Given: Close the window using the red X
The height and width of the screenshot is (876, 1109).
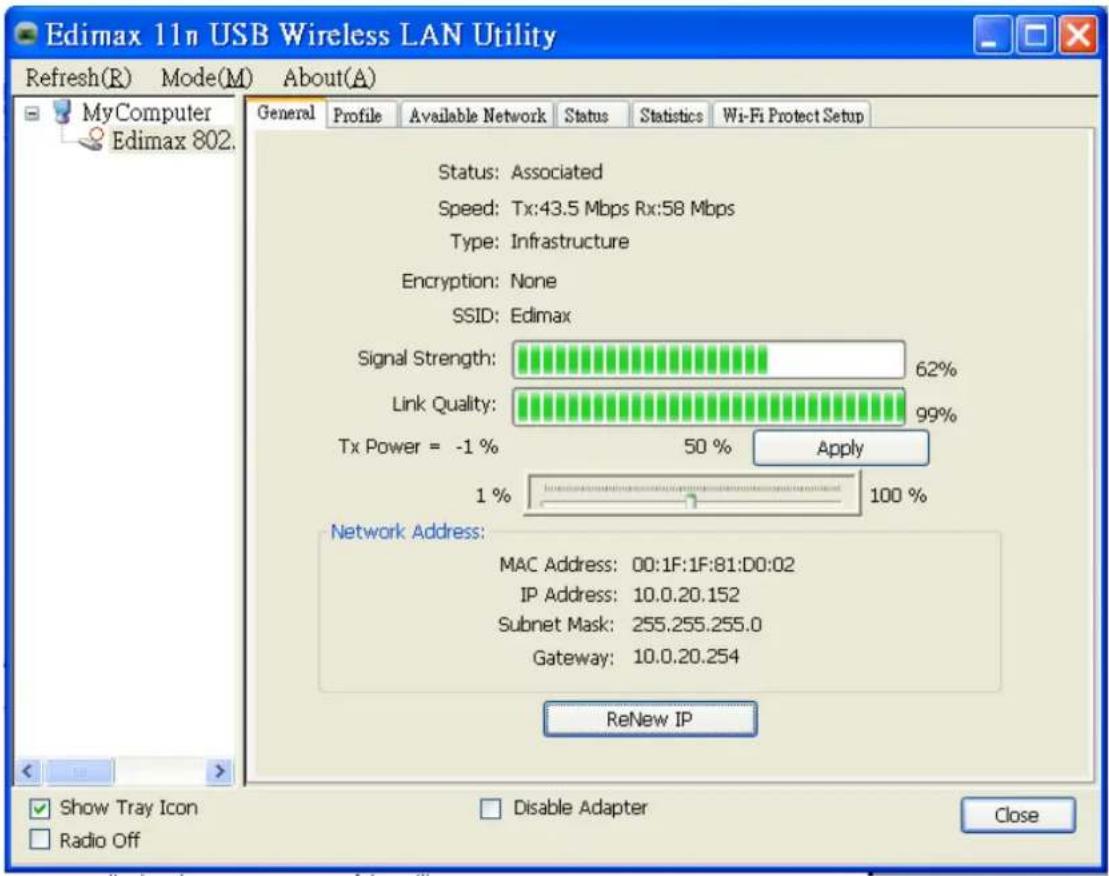Looking at the screenshot, I should pos(1079,35).
